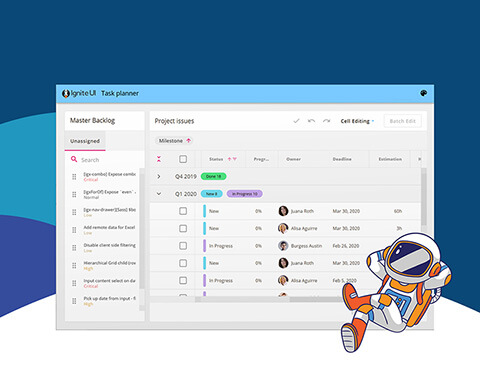Open the theme palette icon in header
480x366 pixels.
point(423,93)
